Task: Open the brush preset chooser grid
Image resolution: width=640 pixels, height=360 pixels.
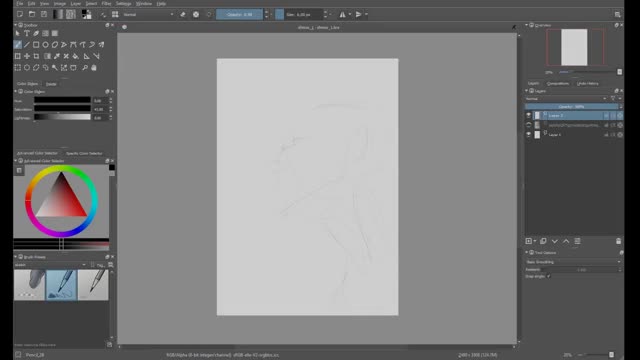Action: tap(115, 14)
